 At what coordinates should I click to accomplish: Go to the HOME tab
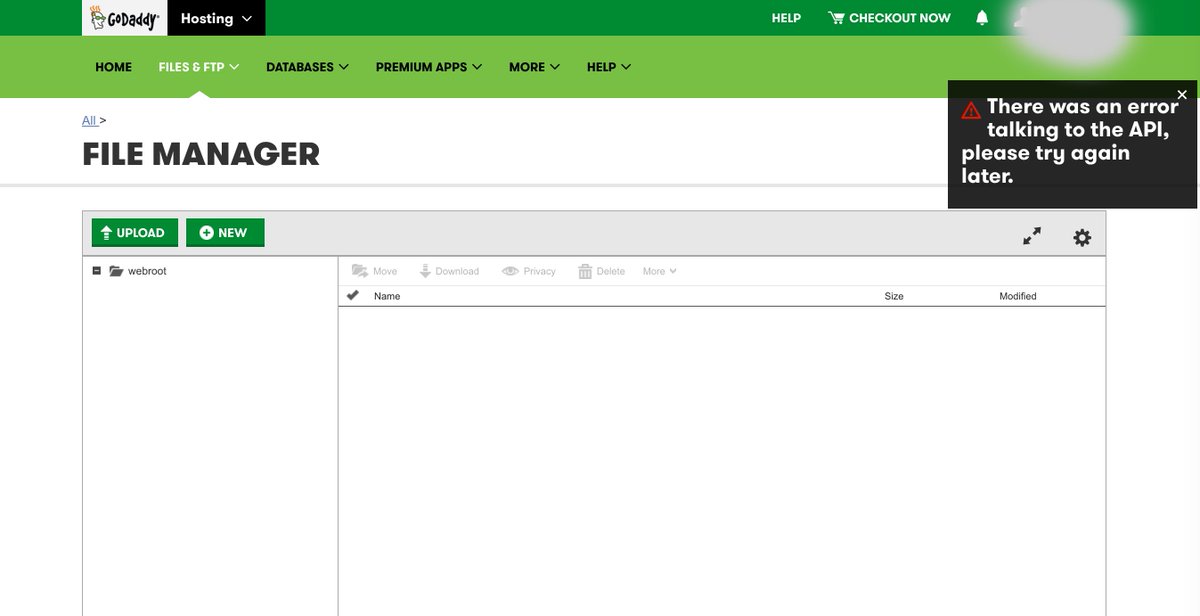click(113, 67)
